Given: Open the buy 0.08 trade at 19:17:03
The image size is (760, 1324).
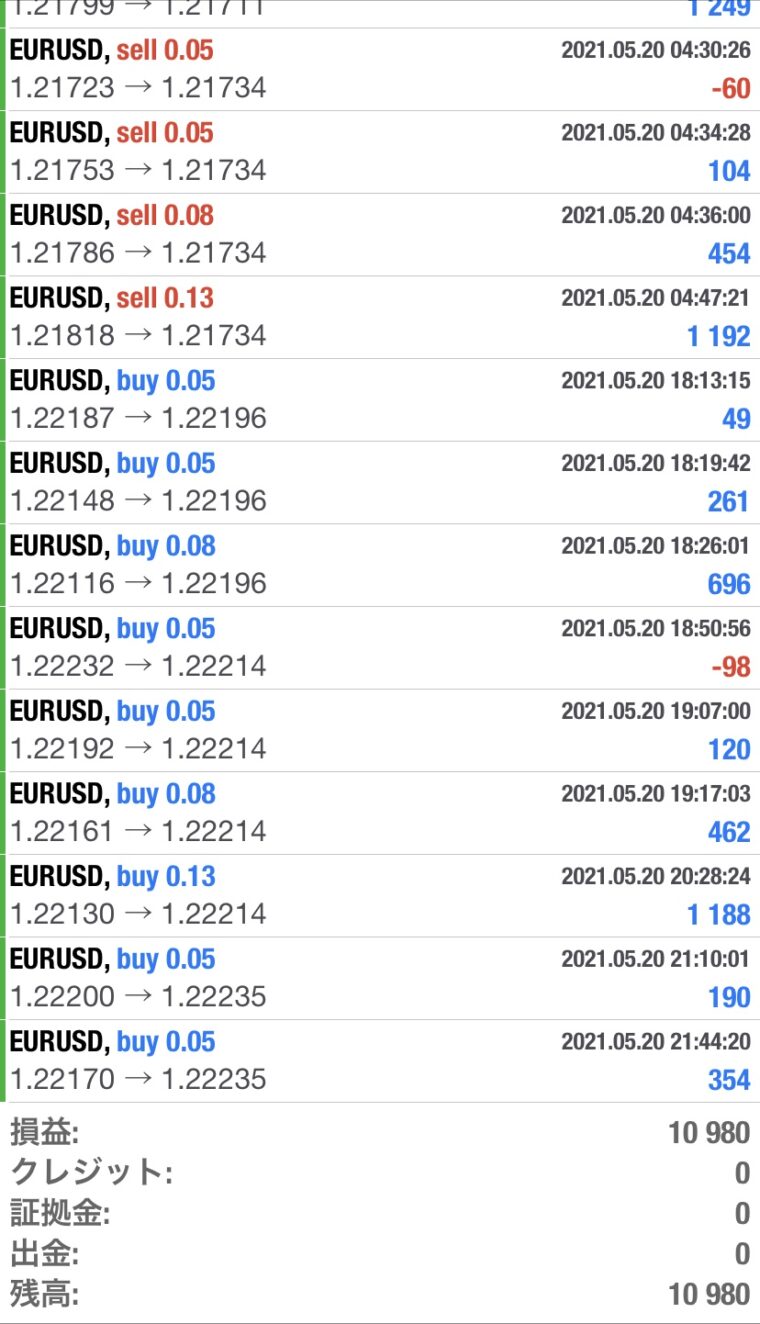Looking at the screenshot, I should [x=380, y=813].
